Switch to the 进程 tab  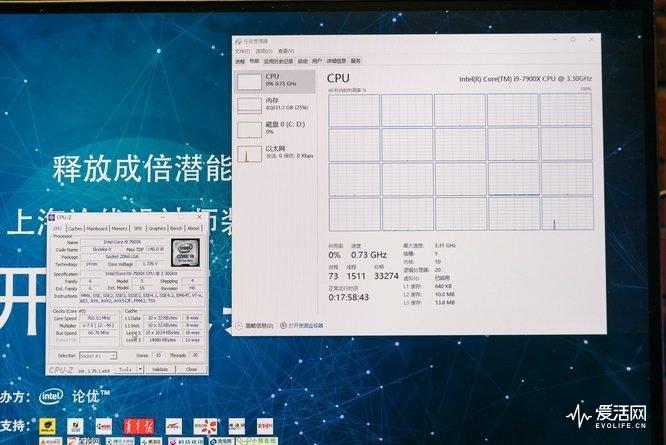240,61
